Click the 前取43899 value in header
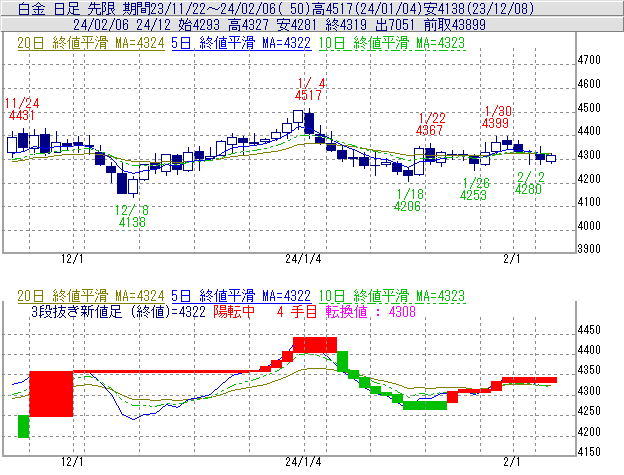Image resolution: width=624 pixels, height=475 pixels. (x=455, y=25)
